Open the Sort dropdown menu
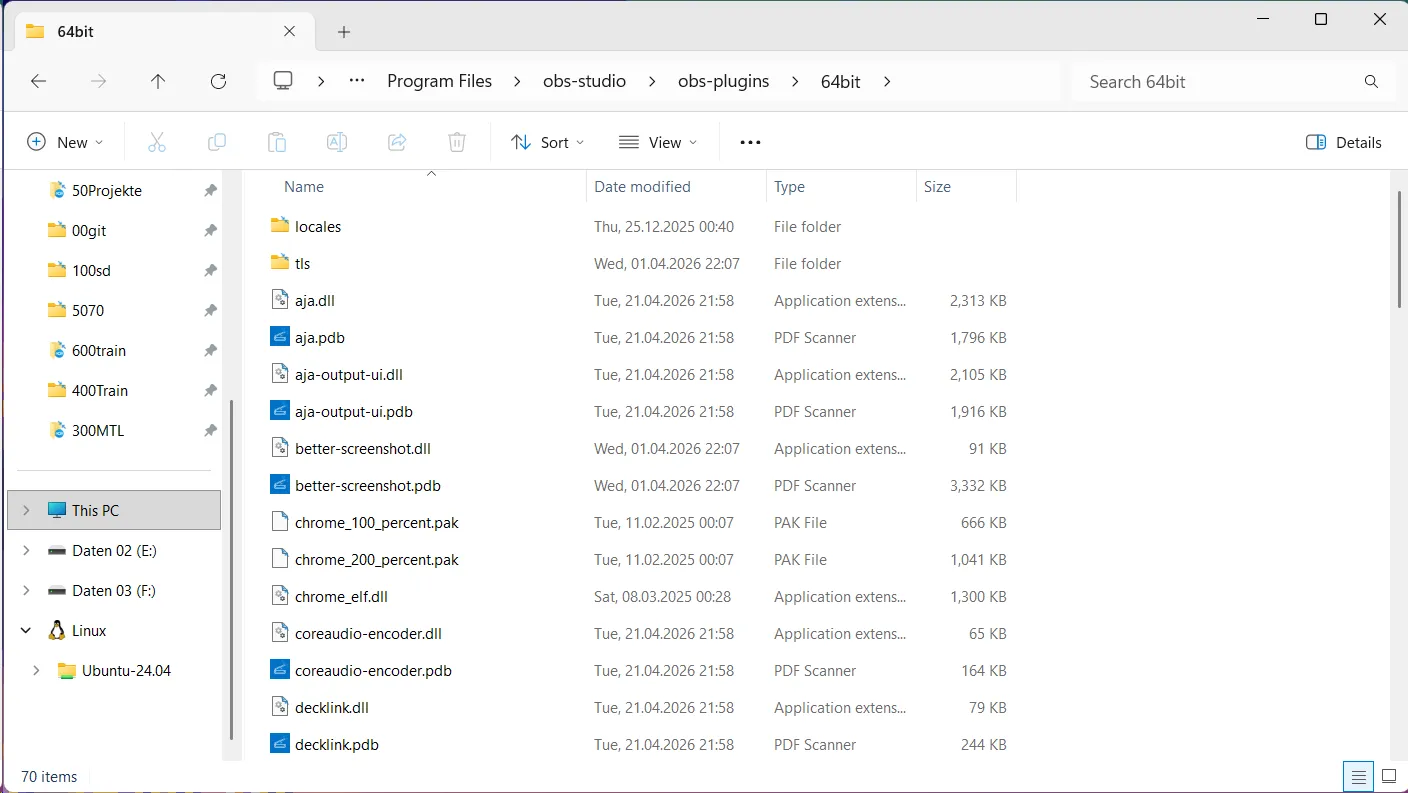This screenshot has width=1408, height=793. (548, 142)
